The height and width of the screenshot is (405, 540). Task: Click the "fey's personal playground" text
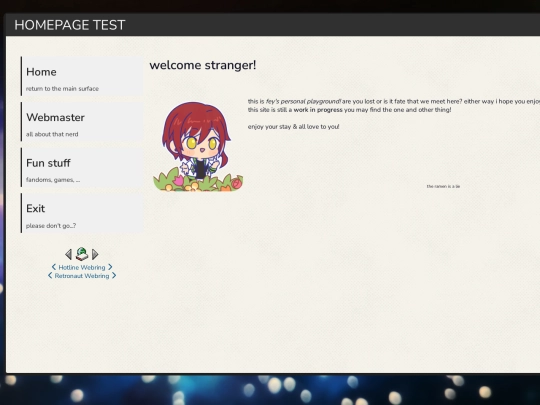303,101
